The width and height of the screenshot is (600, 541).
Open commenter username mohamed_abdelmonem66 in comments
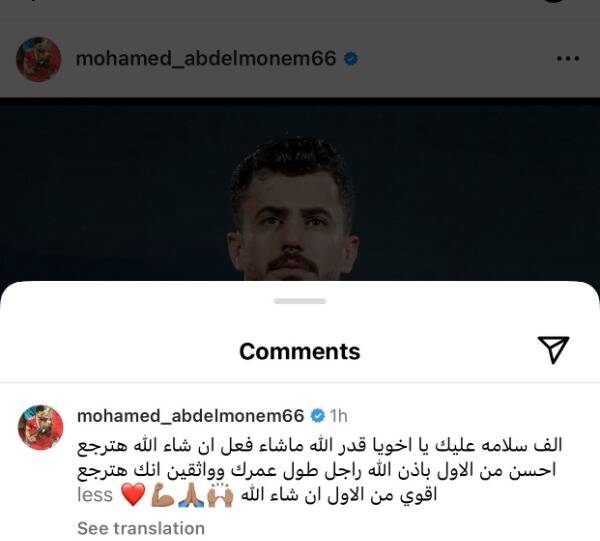(191, 416)
